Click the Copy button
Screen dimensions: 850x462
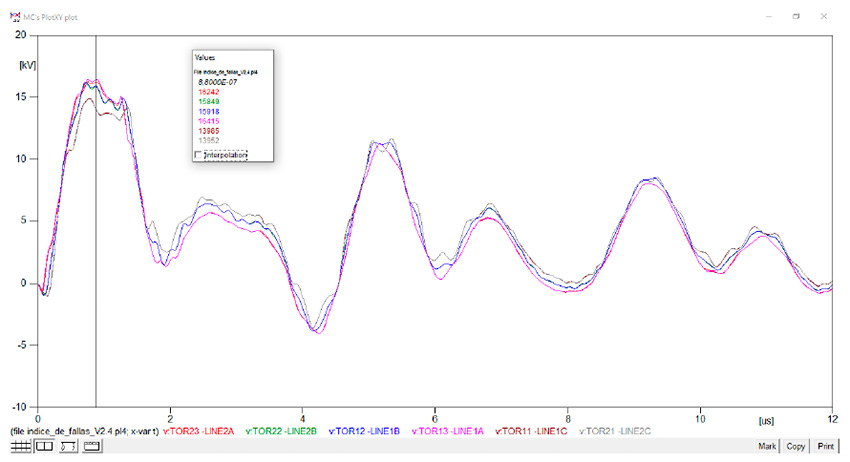point(796,447)
